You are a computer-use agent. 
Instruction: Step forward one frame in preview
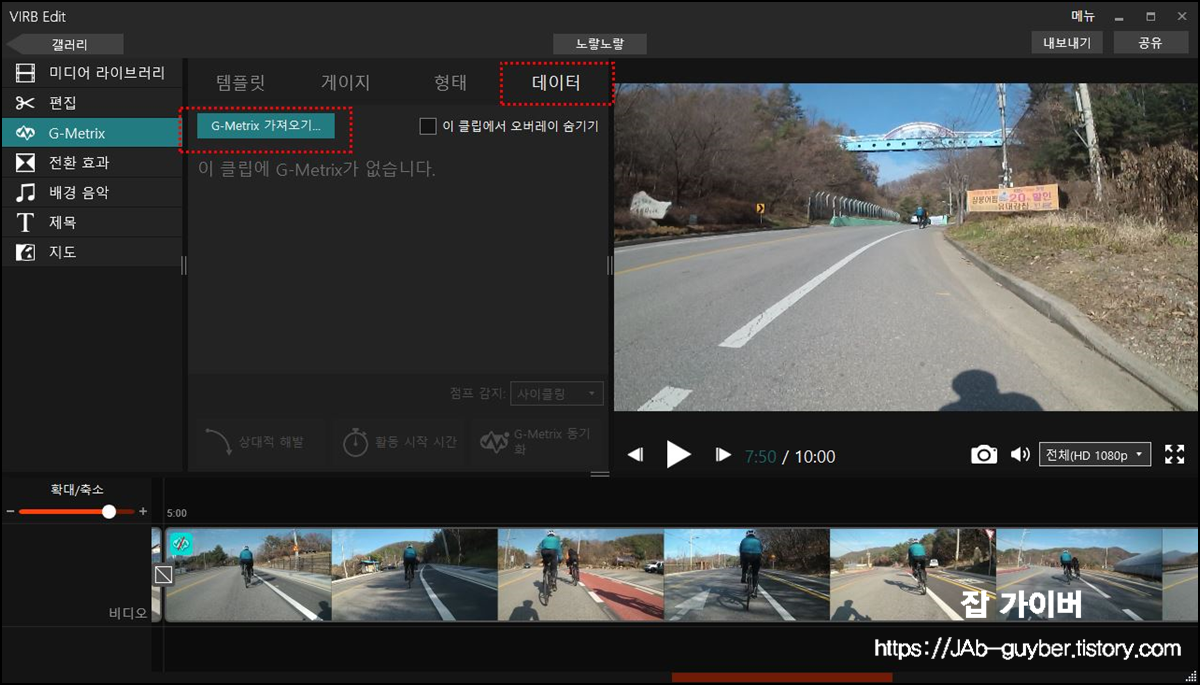tap(723, 456)
